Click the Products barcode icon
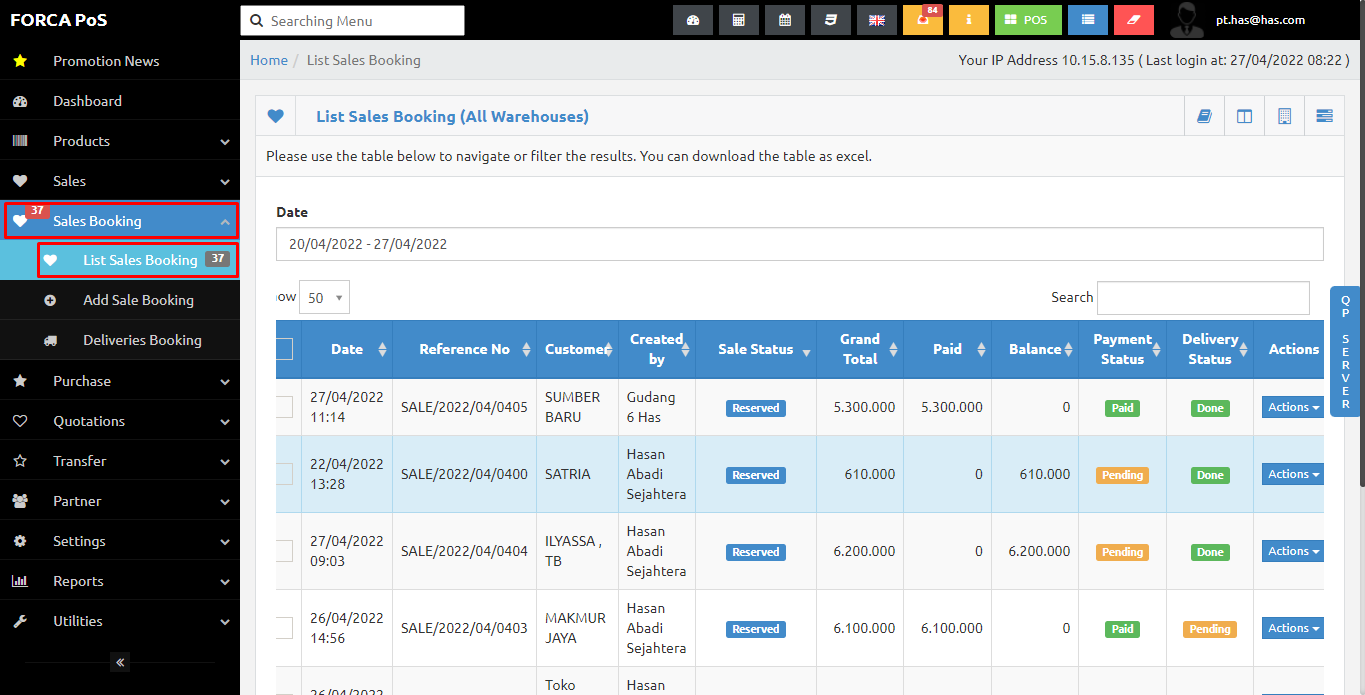Viewport: 1365px width, 695px height. pyautogui.click(x=19, y=141)
